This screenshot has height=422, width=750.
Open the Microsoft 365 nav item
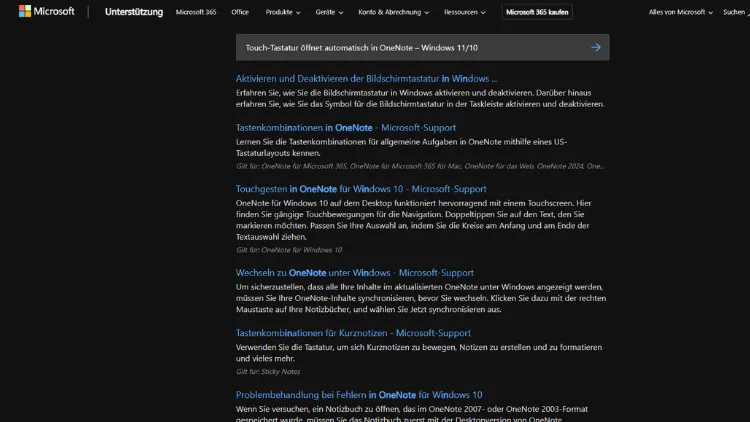point(196,13)
